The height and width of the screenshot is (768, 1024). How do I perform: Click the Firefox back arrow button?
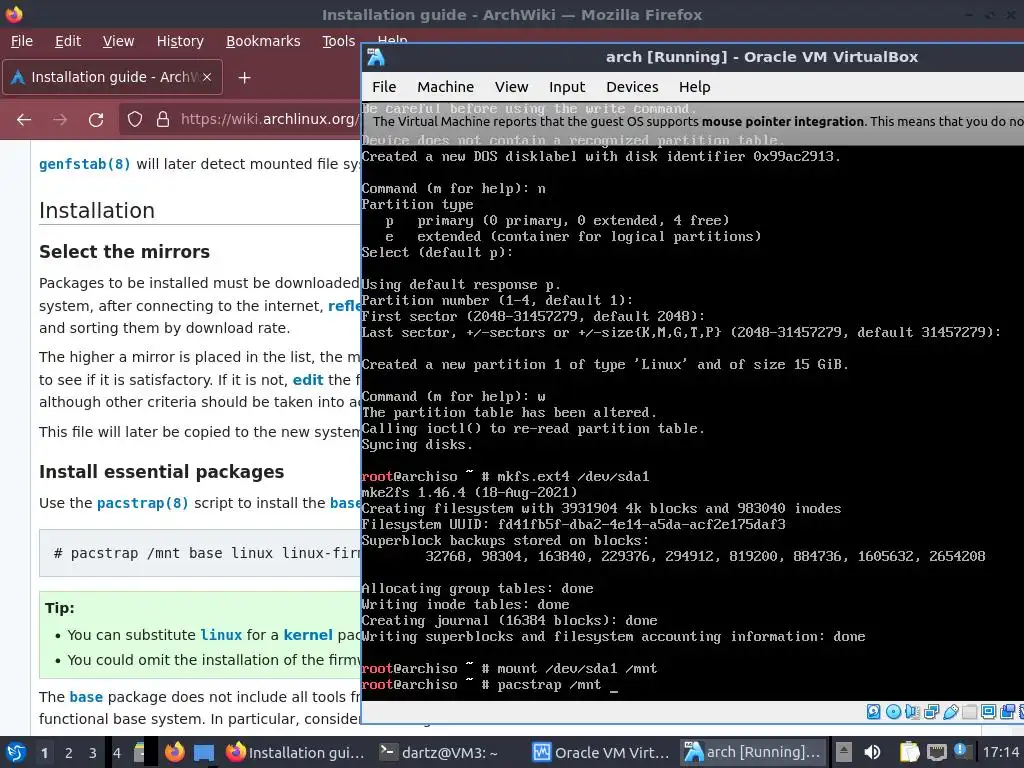point(24,120)
